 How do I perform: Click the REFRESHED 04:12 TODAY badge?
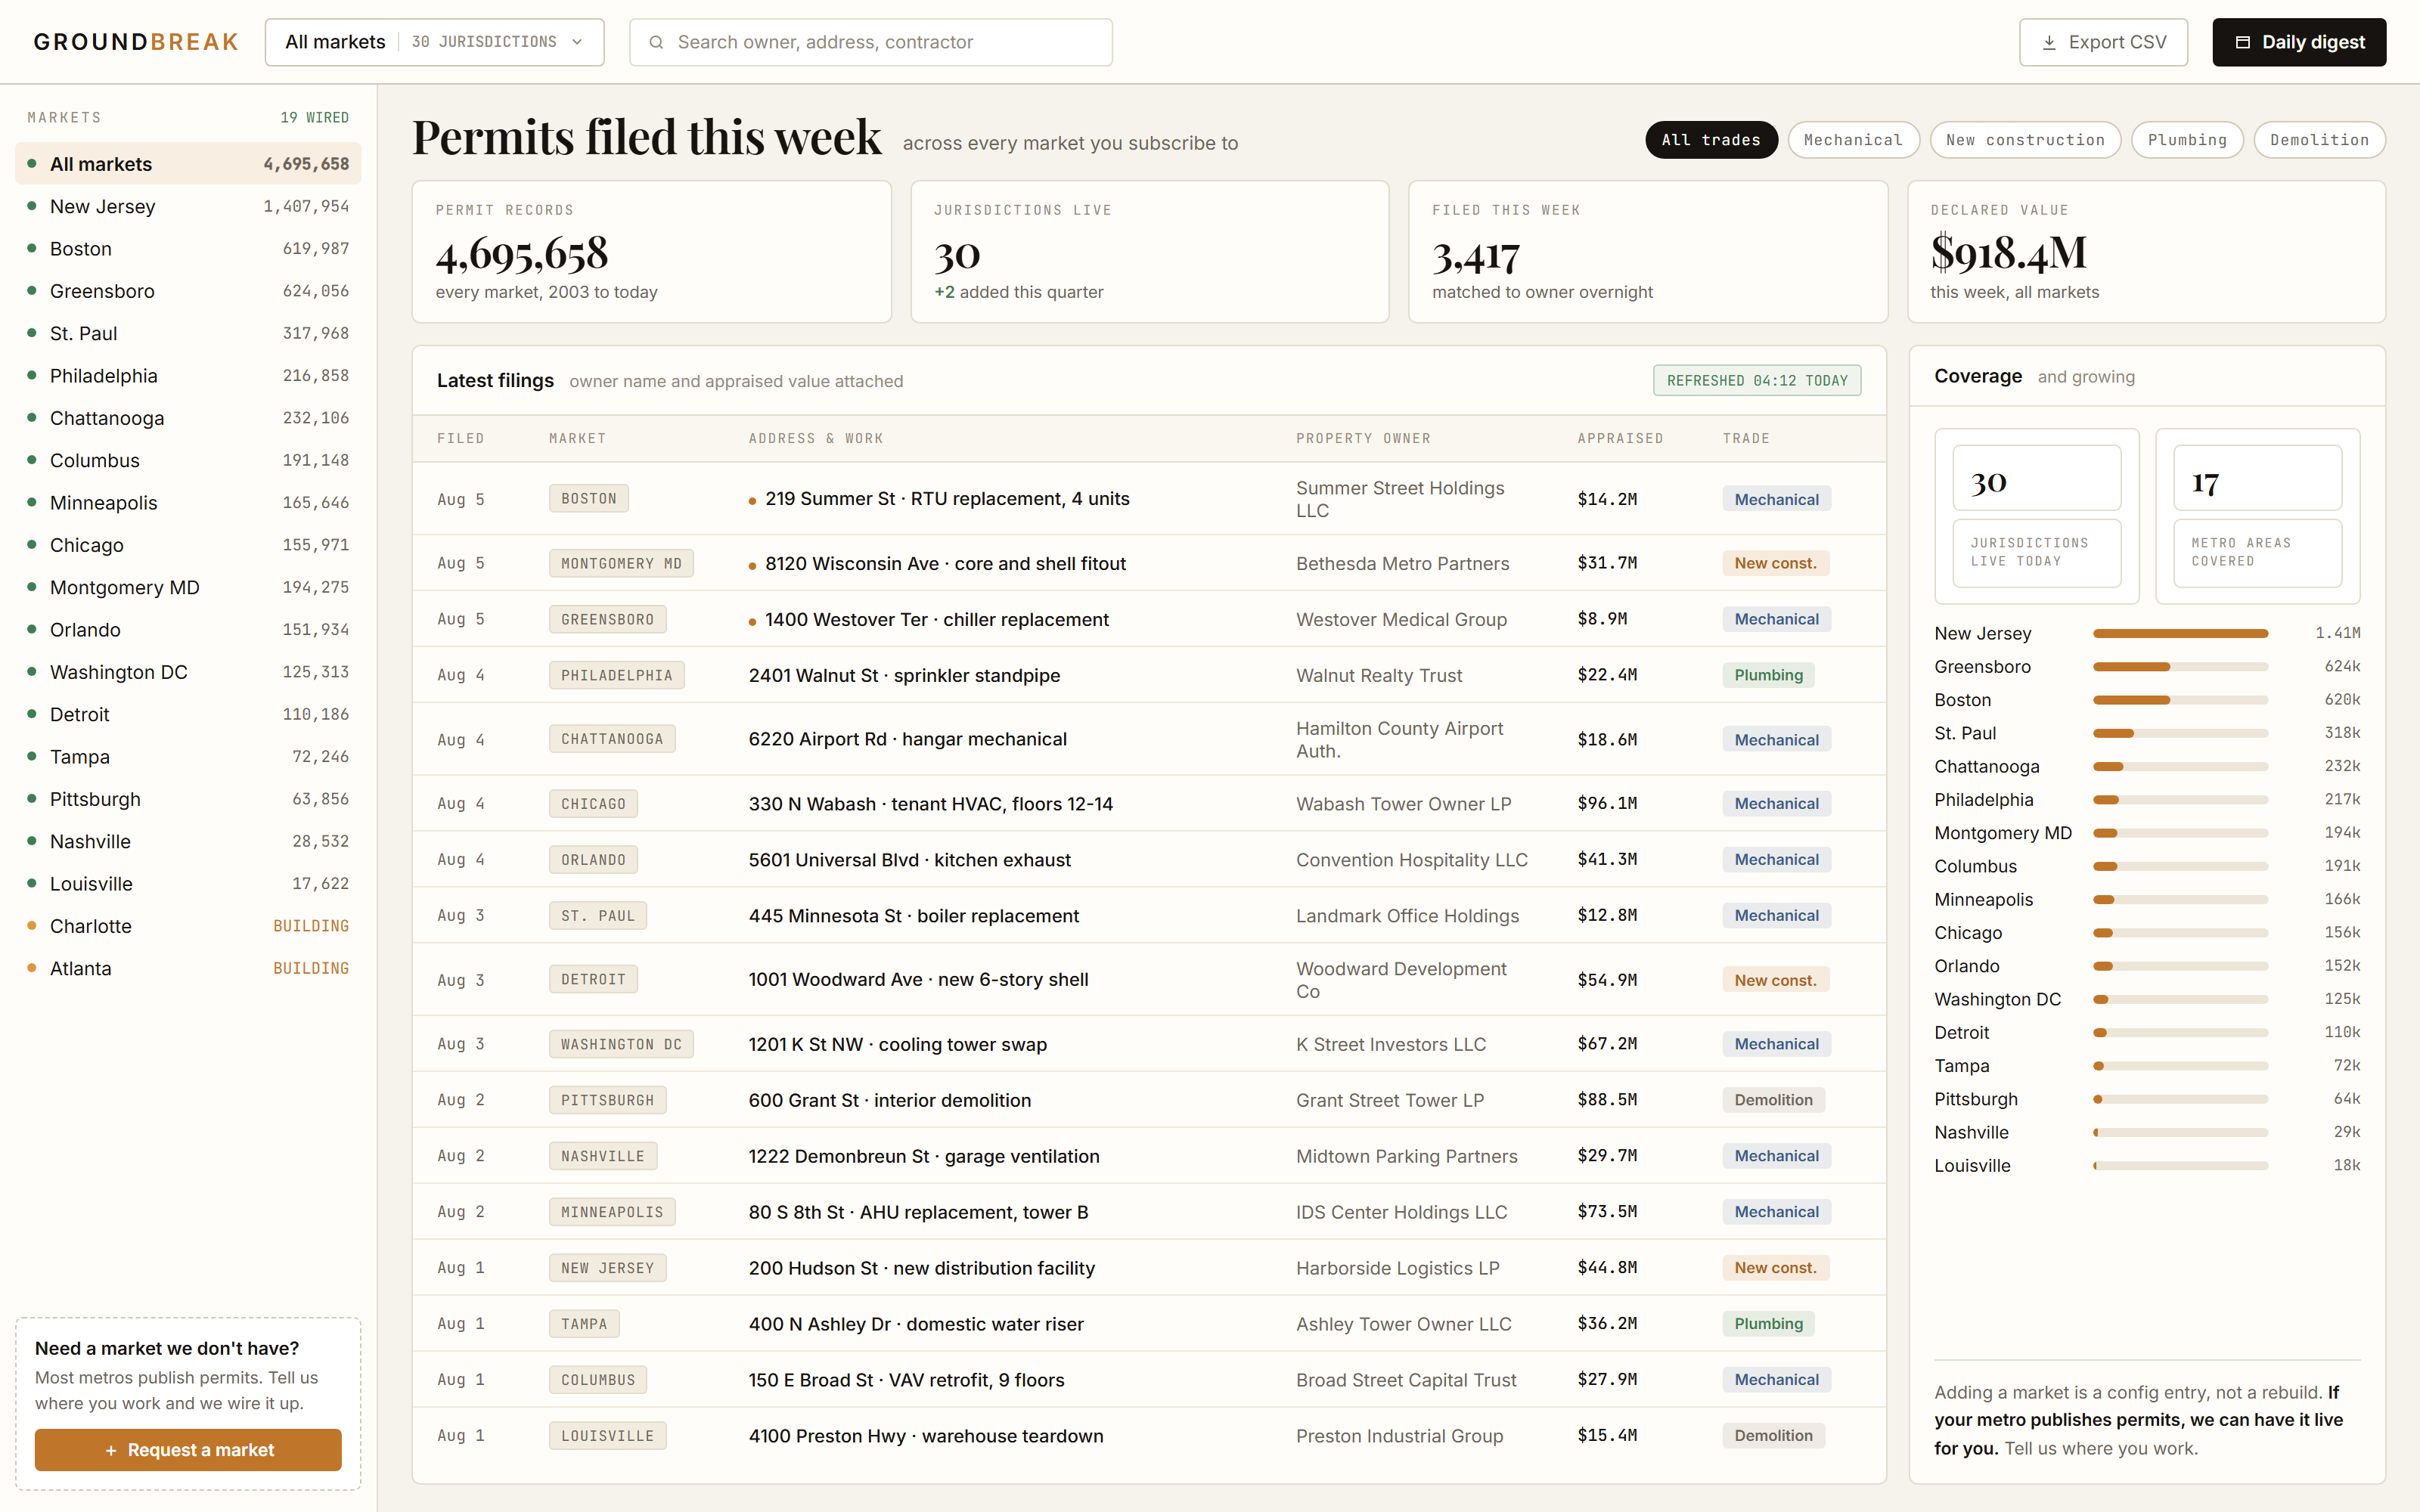1757,380
